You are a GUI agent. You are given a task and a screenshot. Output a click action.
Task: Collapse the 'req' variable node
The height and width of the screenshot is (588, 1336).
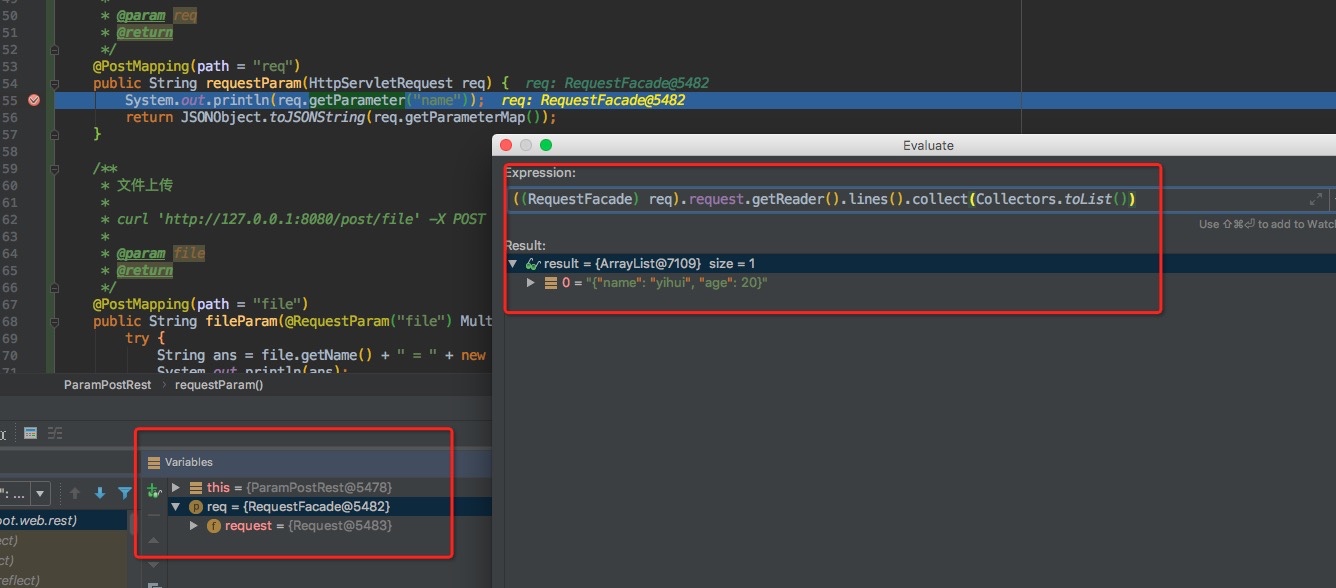pyautogui.click(x=176, y=507)
